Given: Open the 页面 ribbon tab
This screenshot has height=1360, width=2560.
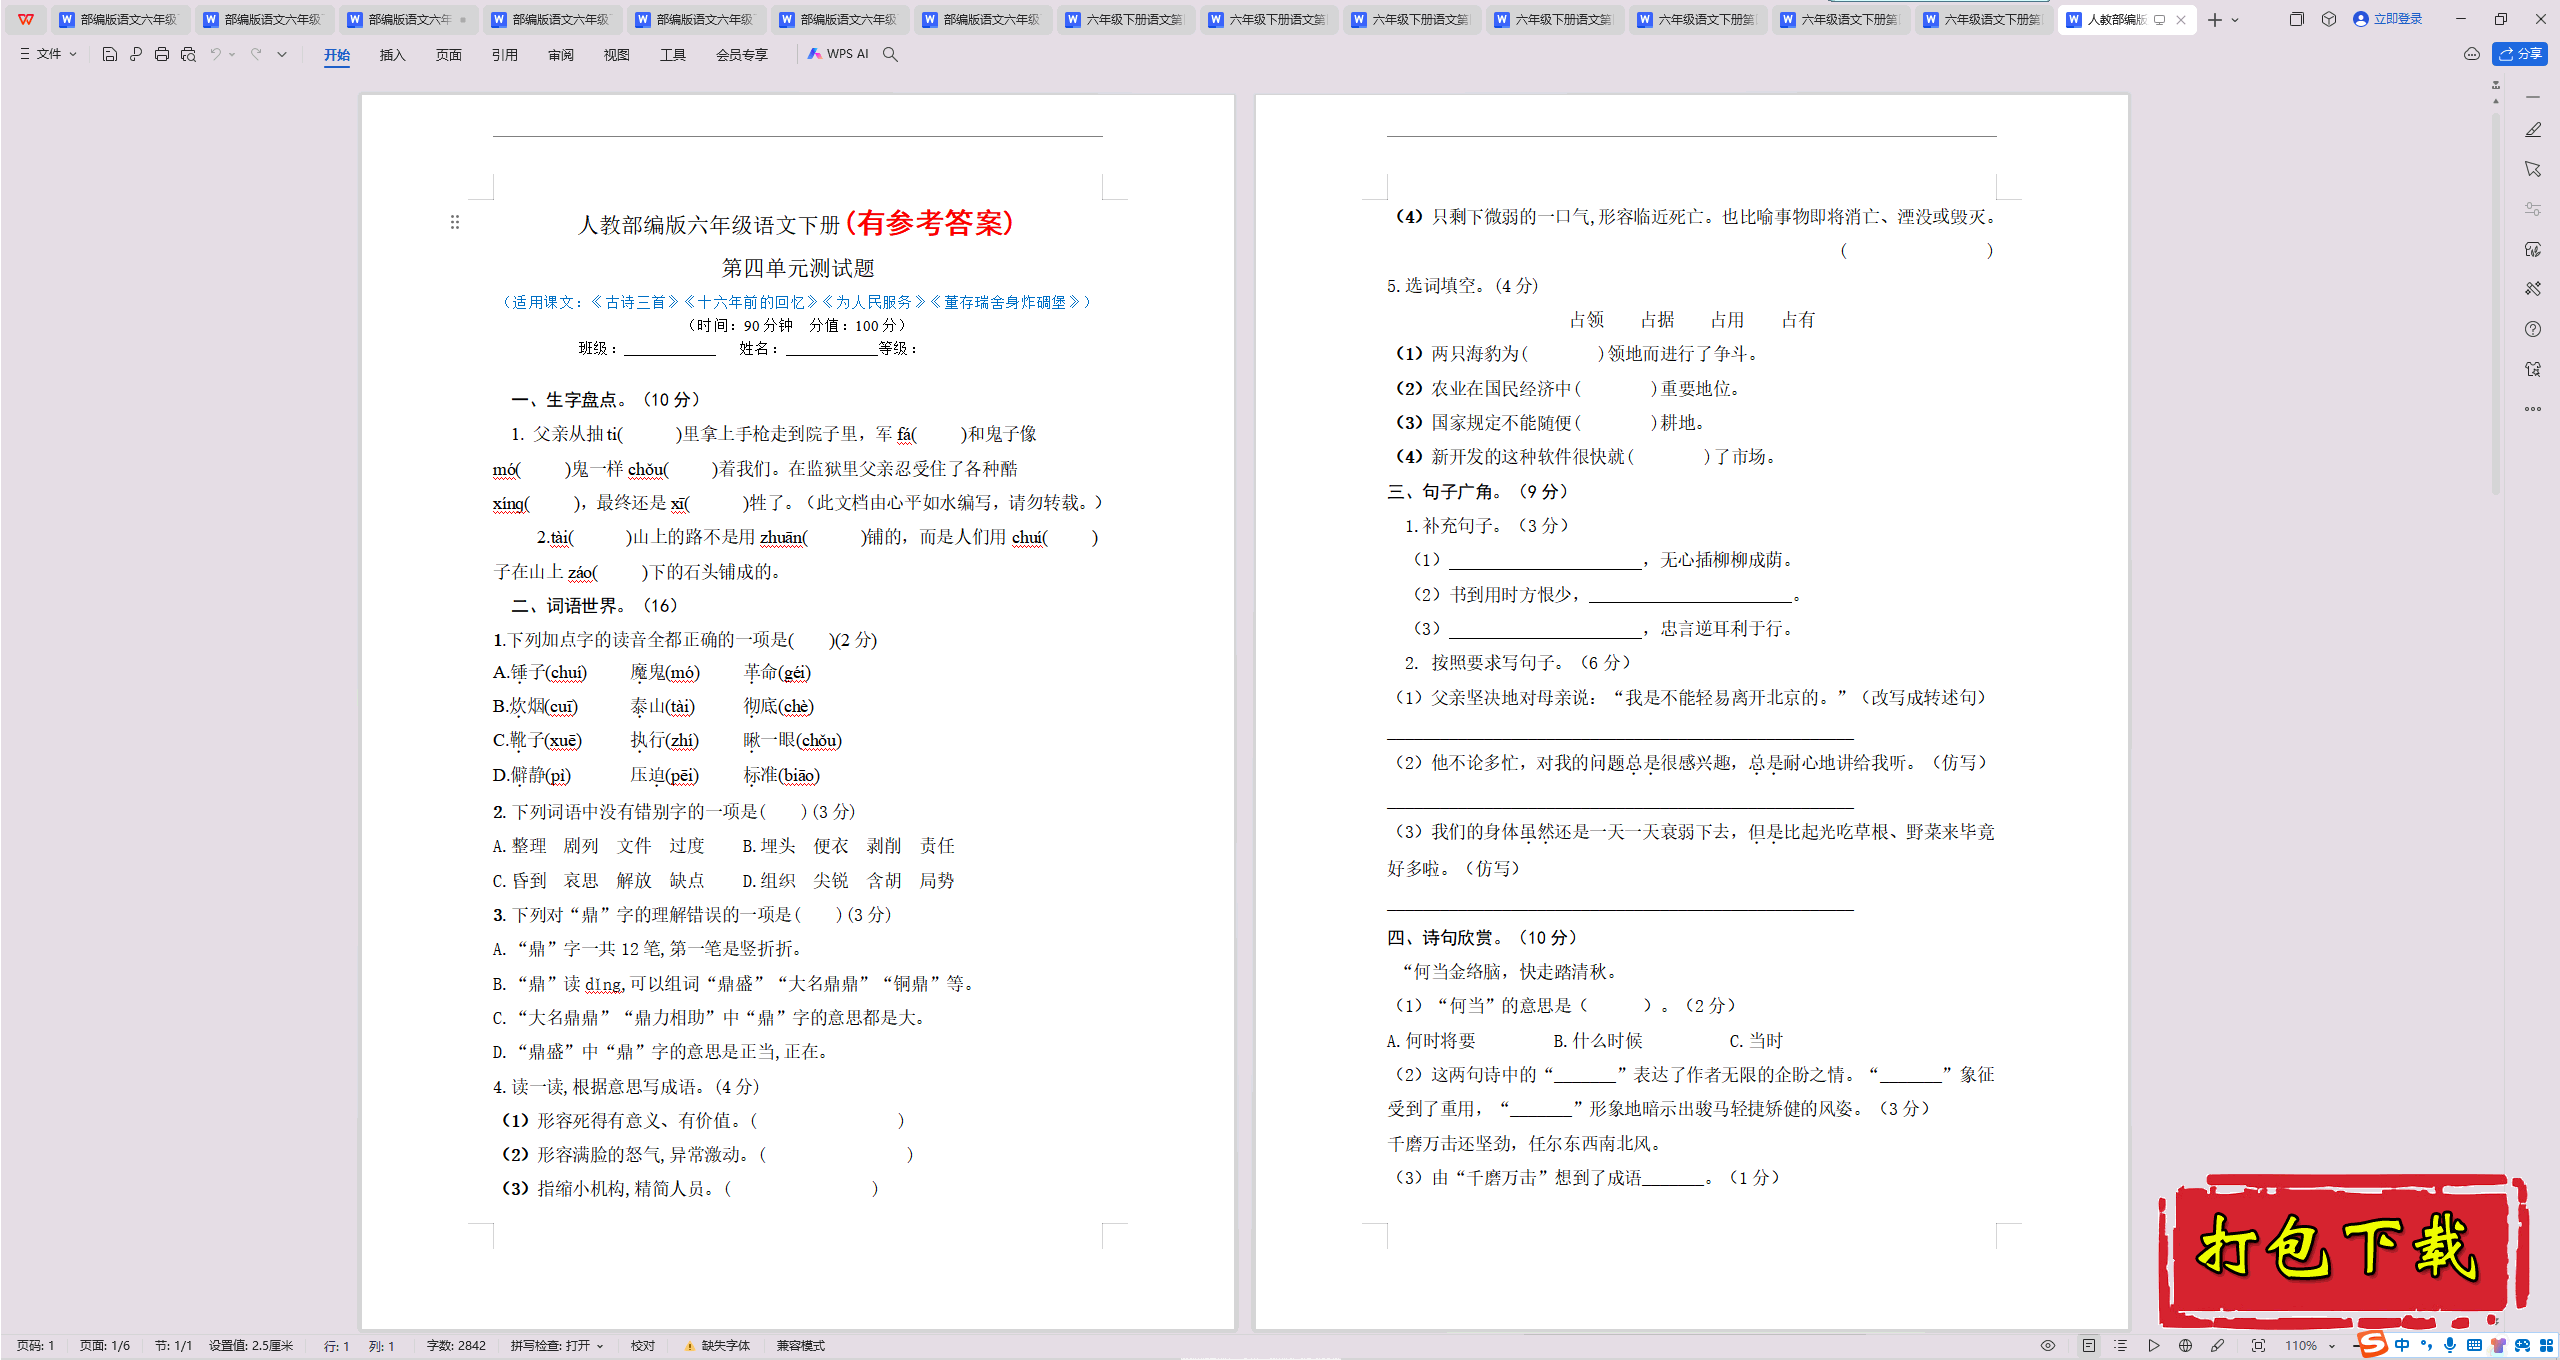Looking at the screenshot, I should tap(448, 55).
